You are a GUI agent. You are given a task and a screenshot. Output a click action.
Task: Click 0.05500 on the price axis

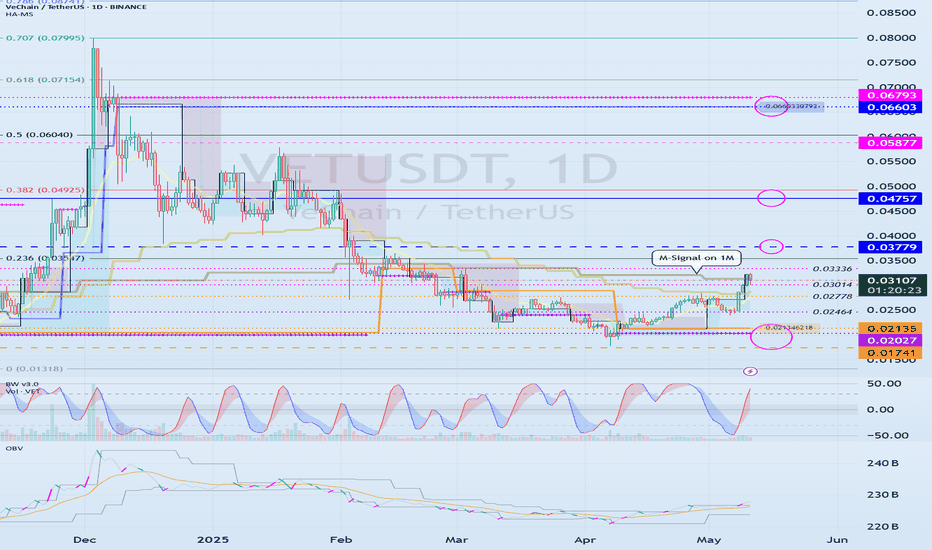(891, 162)
